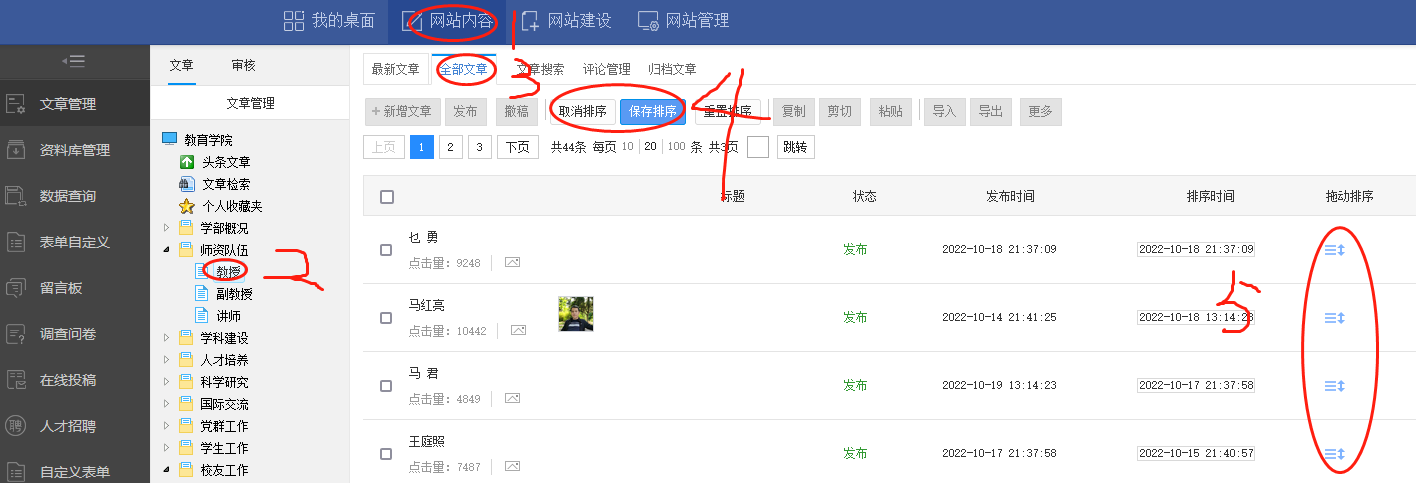Open the 个人收藏夹 star item
The image size is (1416, 483).
186,206
